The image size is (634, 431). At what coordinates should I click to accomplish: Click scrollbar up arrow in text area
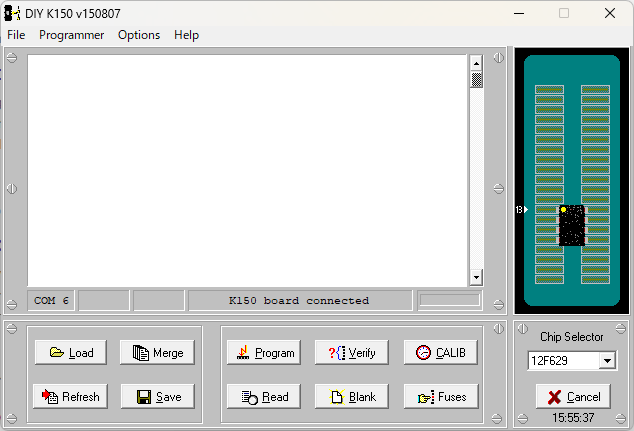[477, 63]
